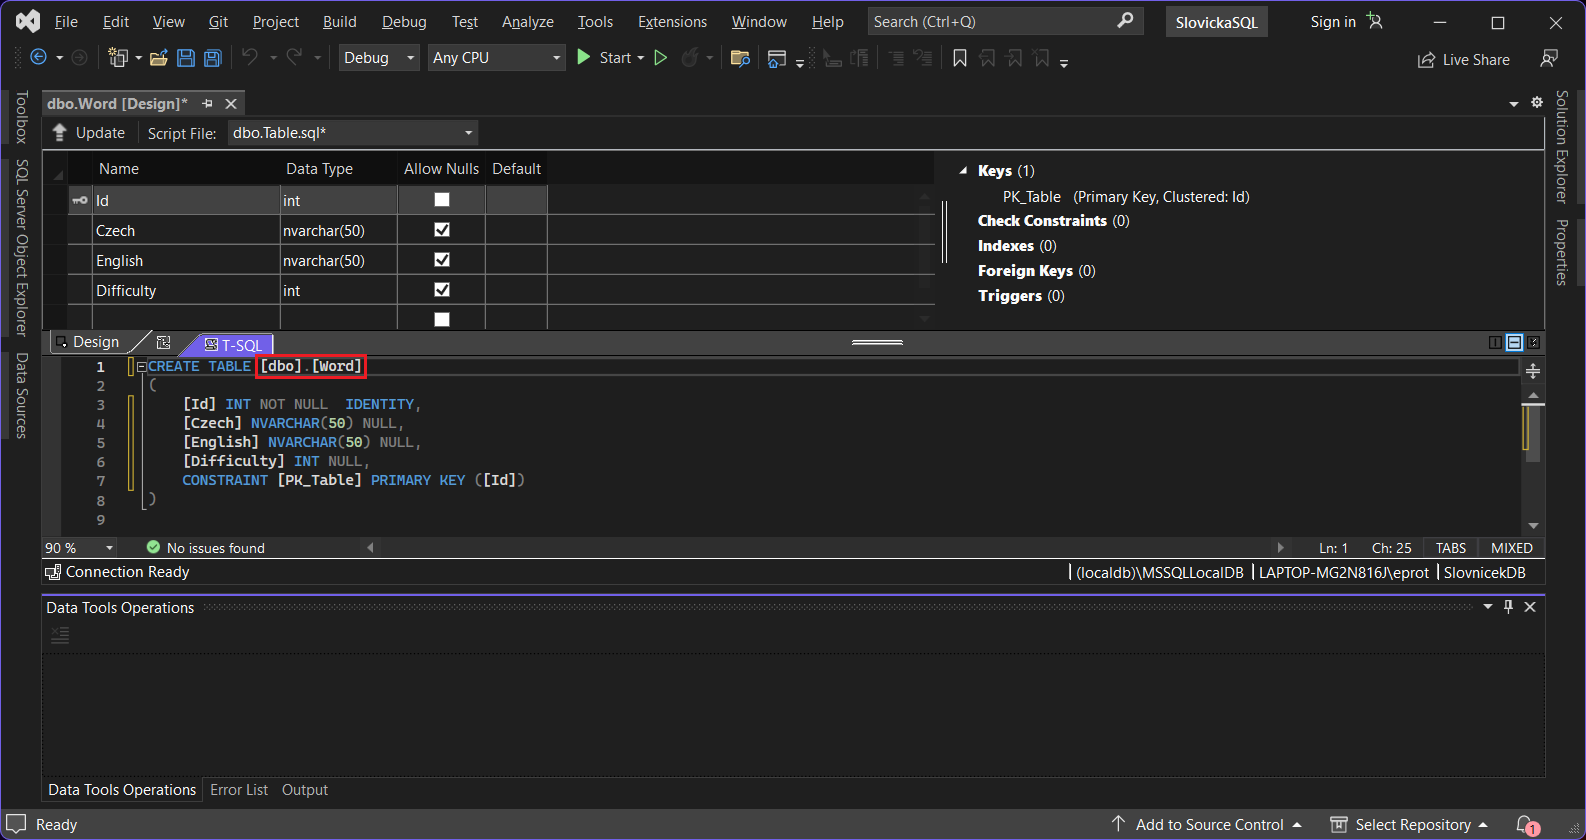Uncheck Allow Nulls for Czech column

click(442, 230)
